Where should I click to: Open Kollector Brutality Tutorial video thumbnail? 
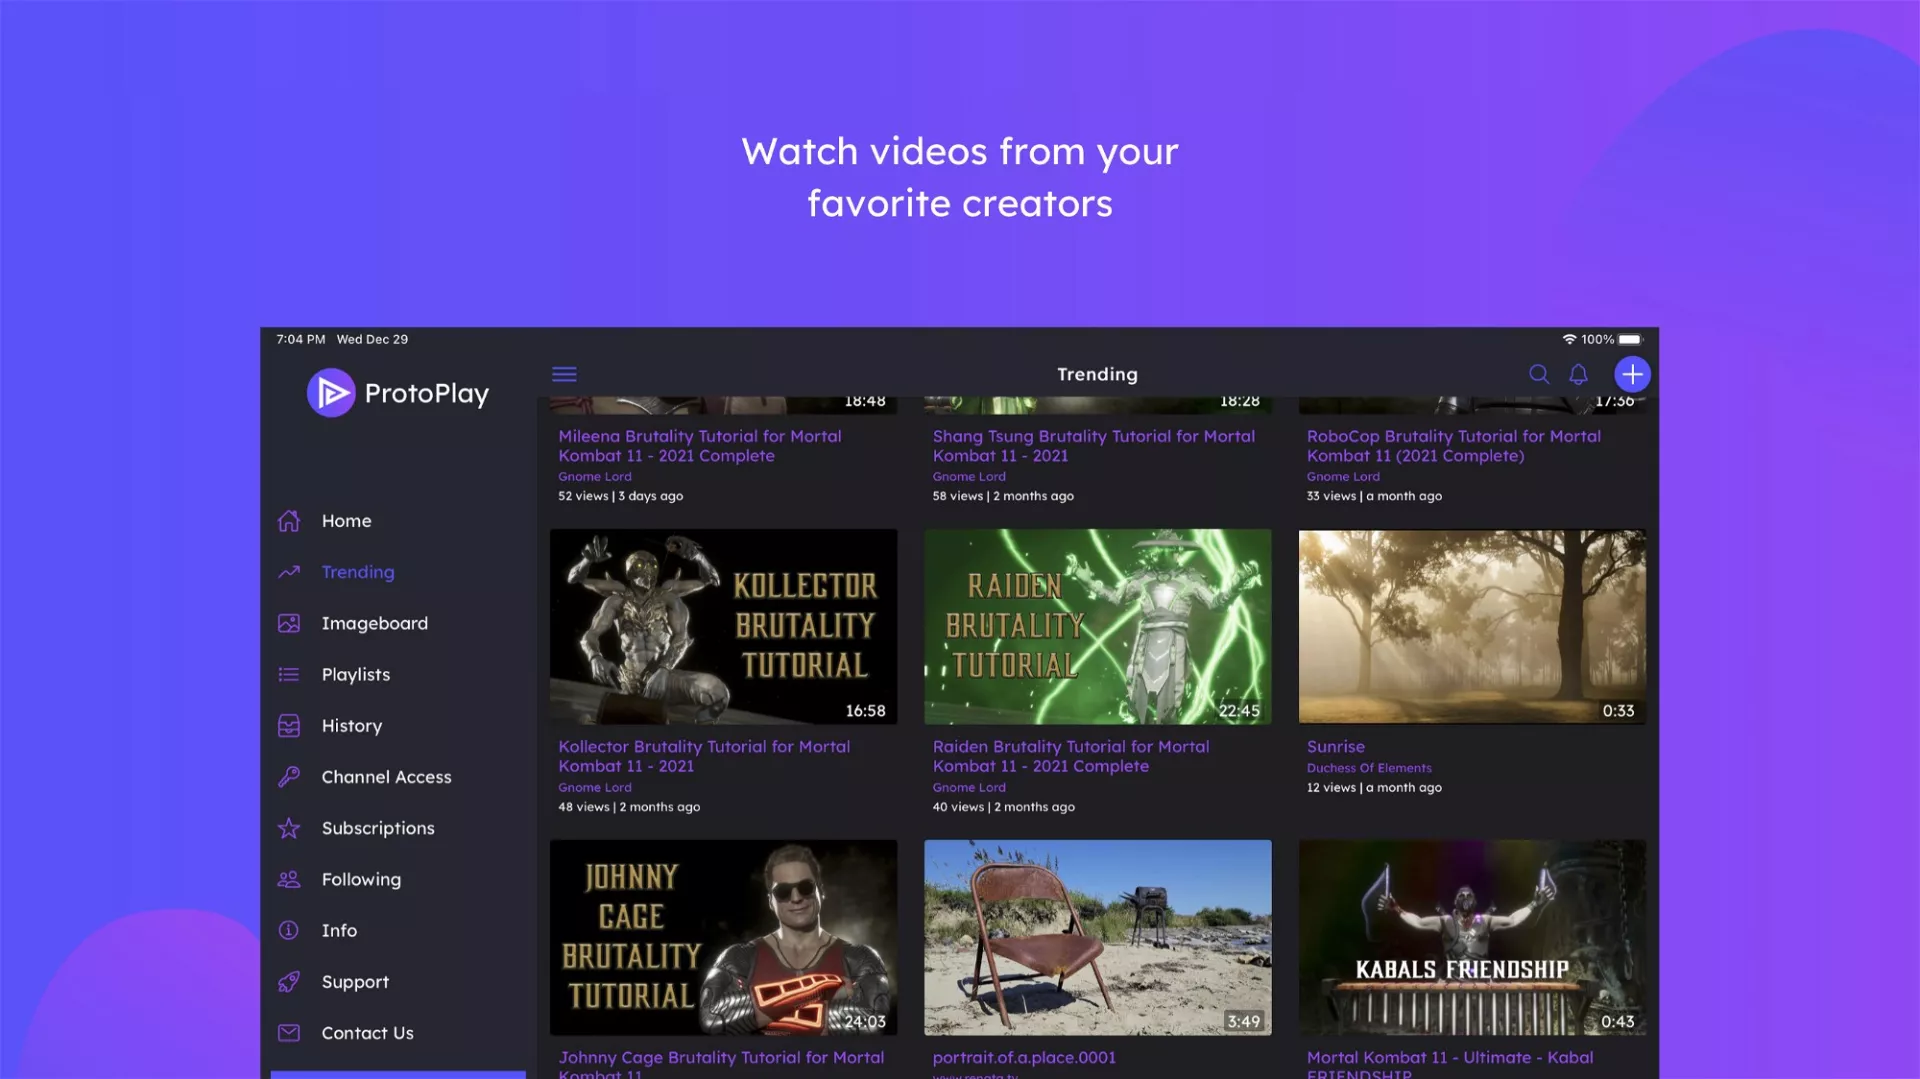tap(723, 626)
